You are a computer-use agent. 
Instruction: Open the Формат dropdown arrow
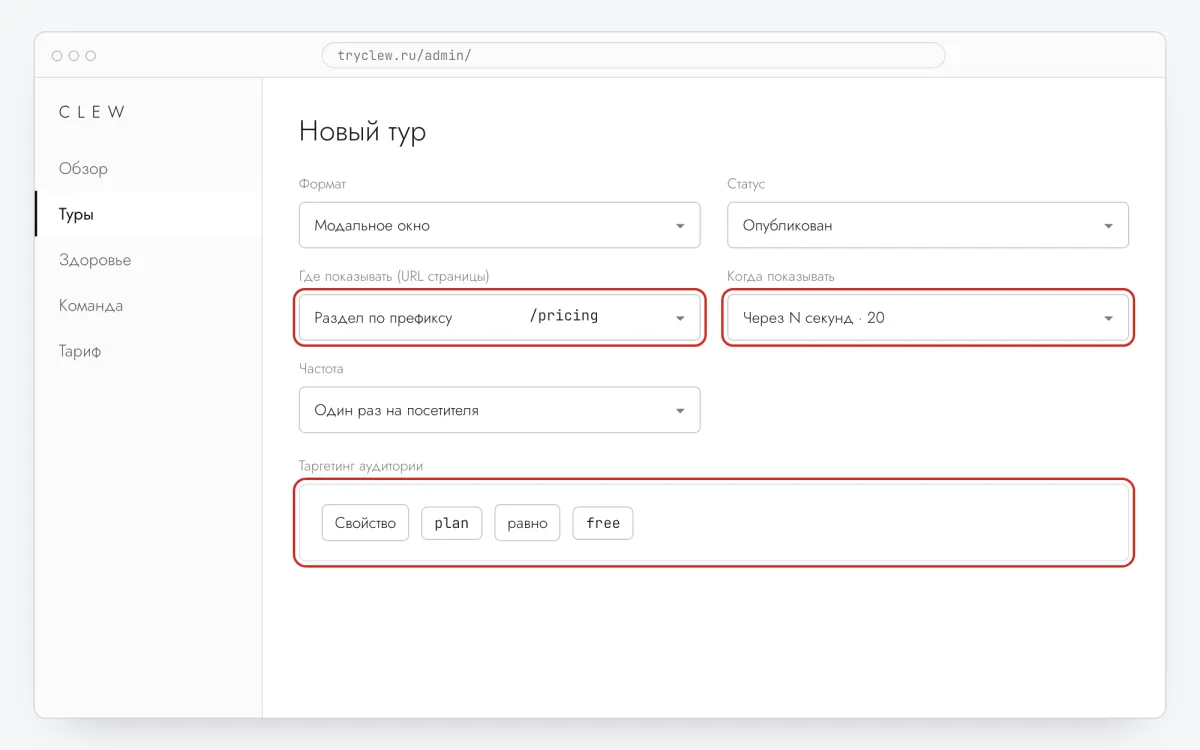coord(680,226)
